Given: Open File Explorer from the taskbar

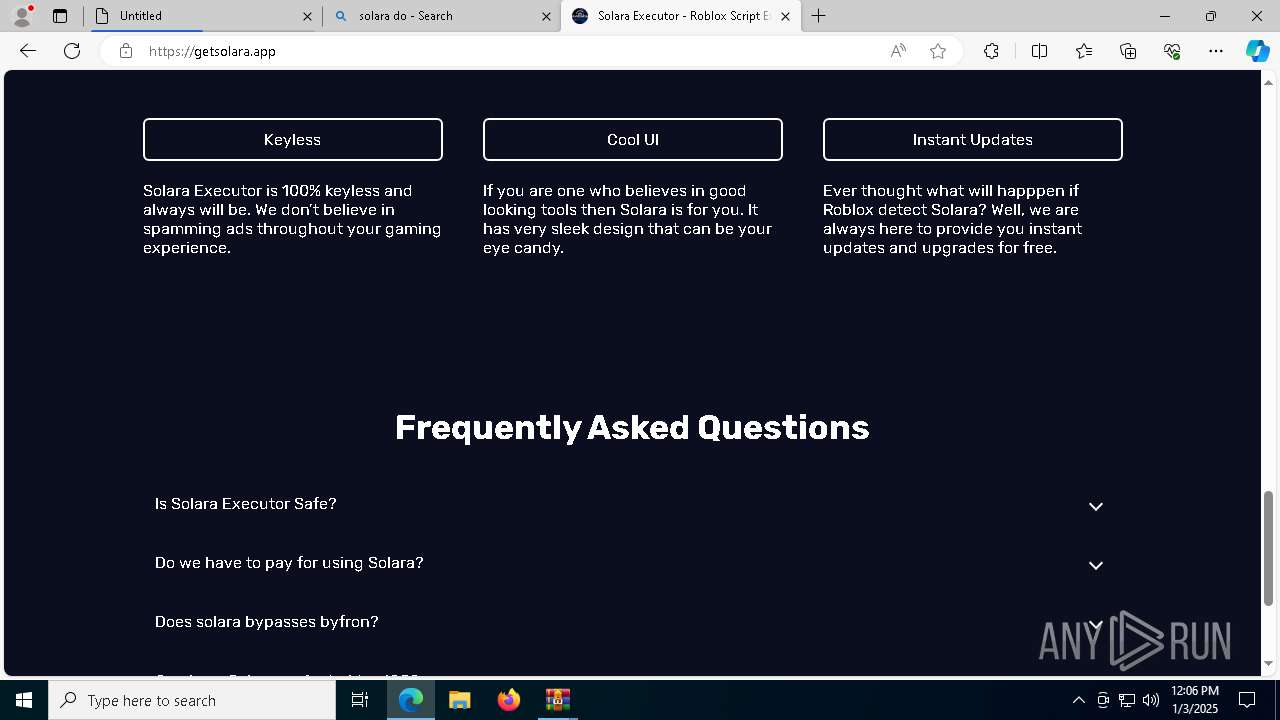Looking at the screenshot, I should coord(460,700).
